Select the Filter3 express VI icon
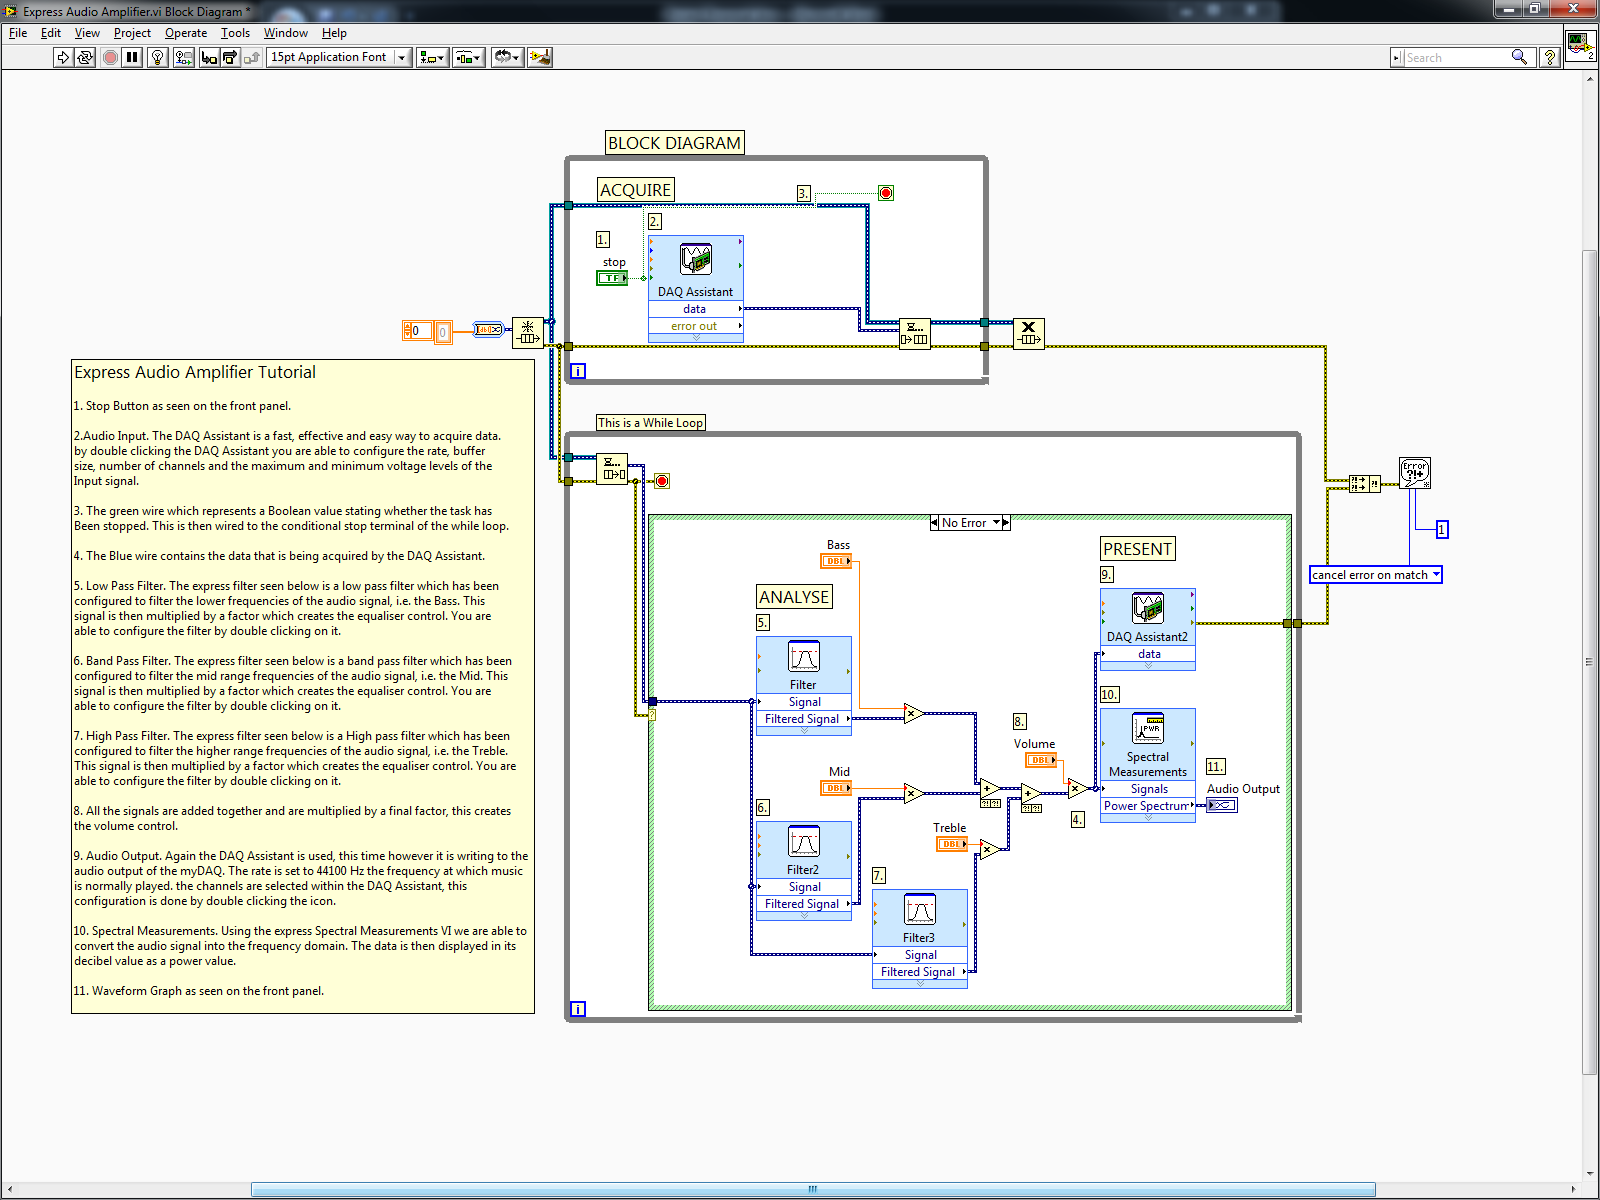1600x1200 pixels. coord(920,910)
